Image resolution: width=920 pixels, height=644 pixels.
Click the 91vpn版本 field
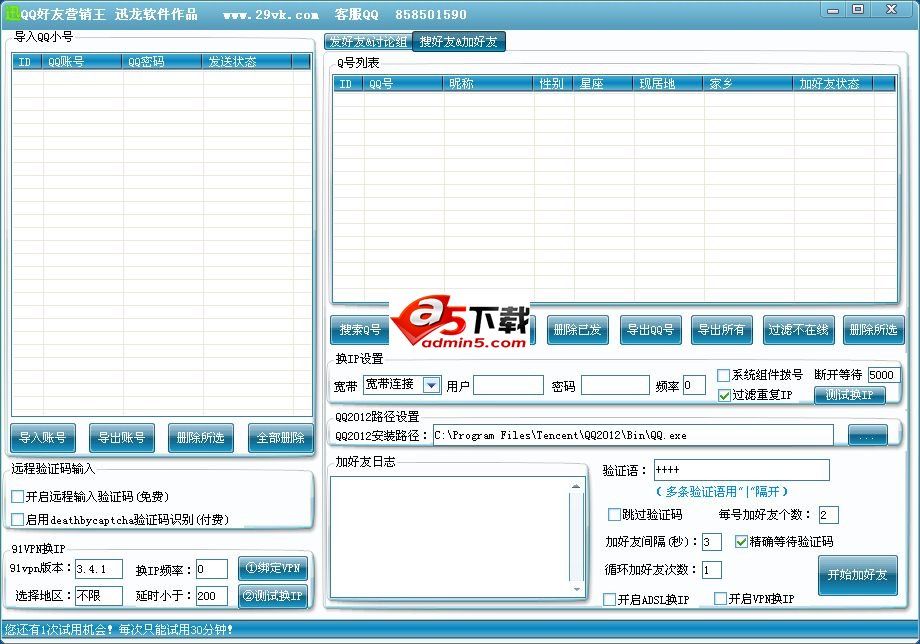click(x=99, y=569)
